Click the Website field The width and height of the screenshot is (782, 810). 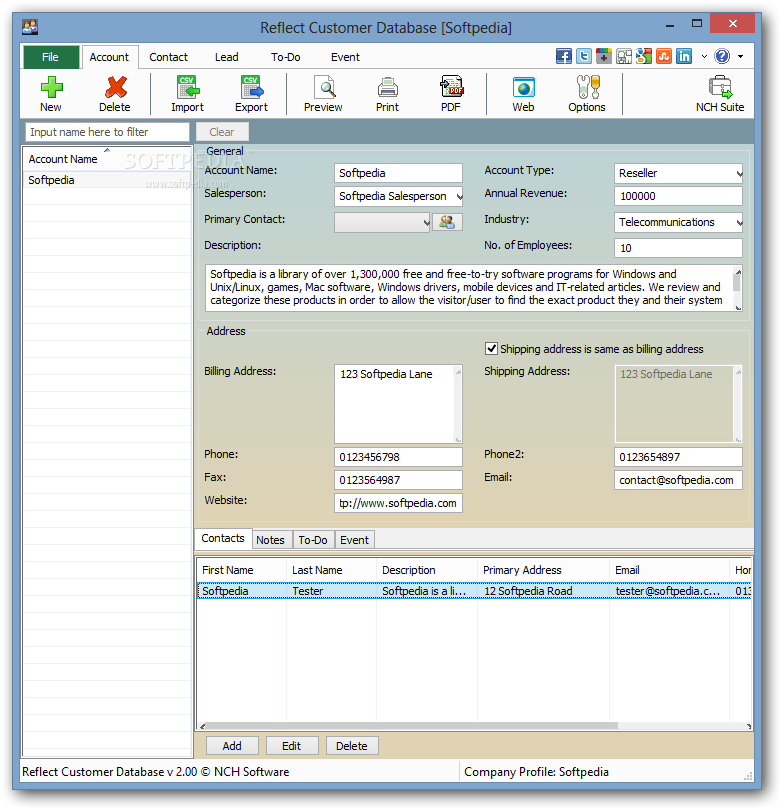tap(398, 503)
